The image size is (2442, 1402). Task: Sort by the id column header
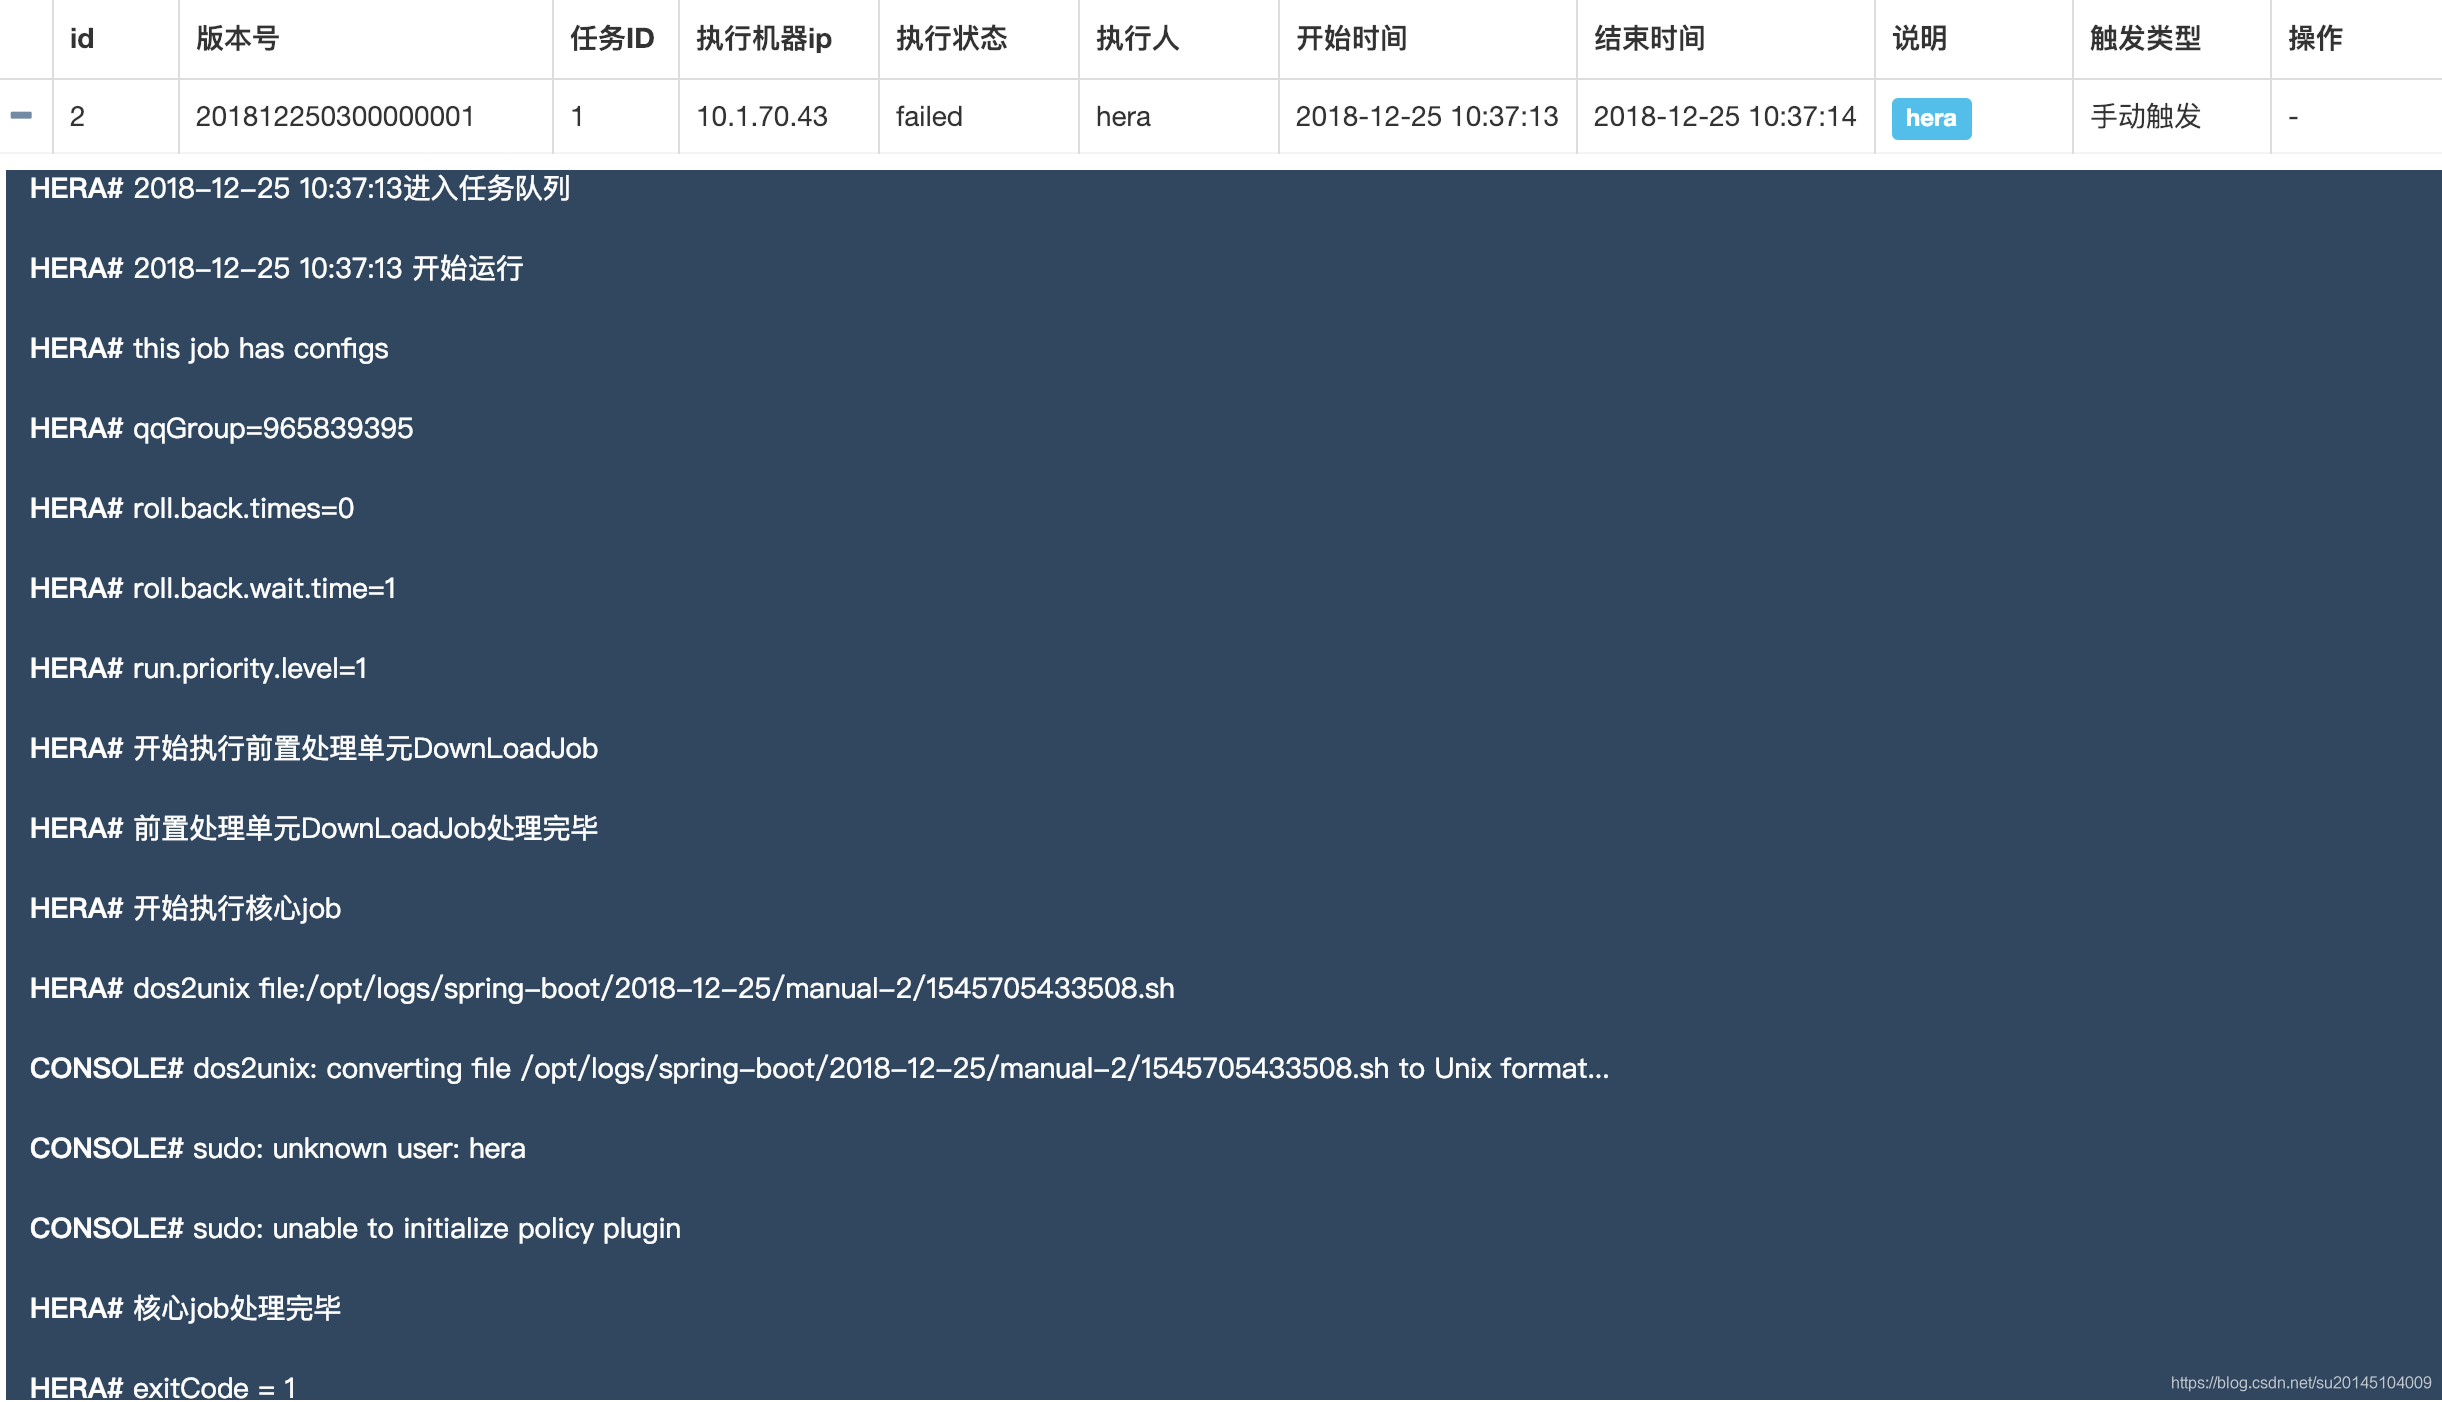pos(82,38)
